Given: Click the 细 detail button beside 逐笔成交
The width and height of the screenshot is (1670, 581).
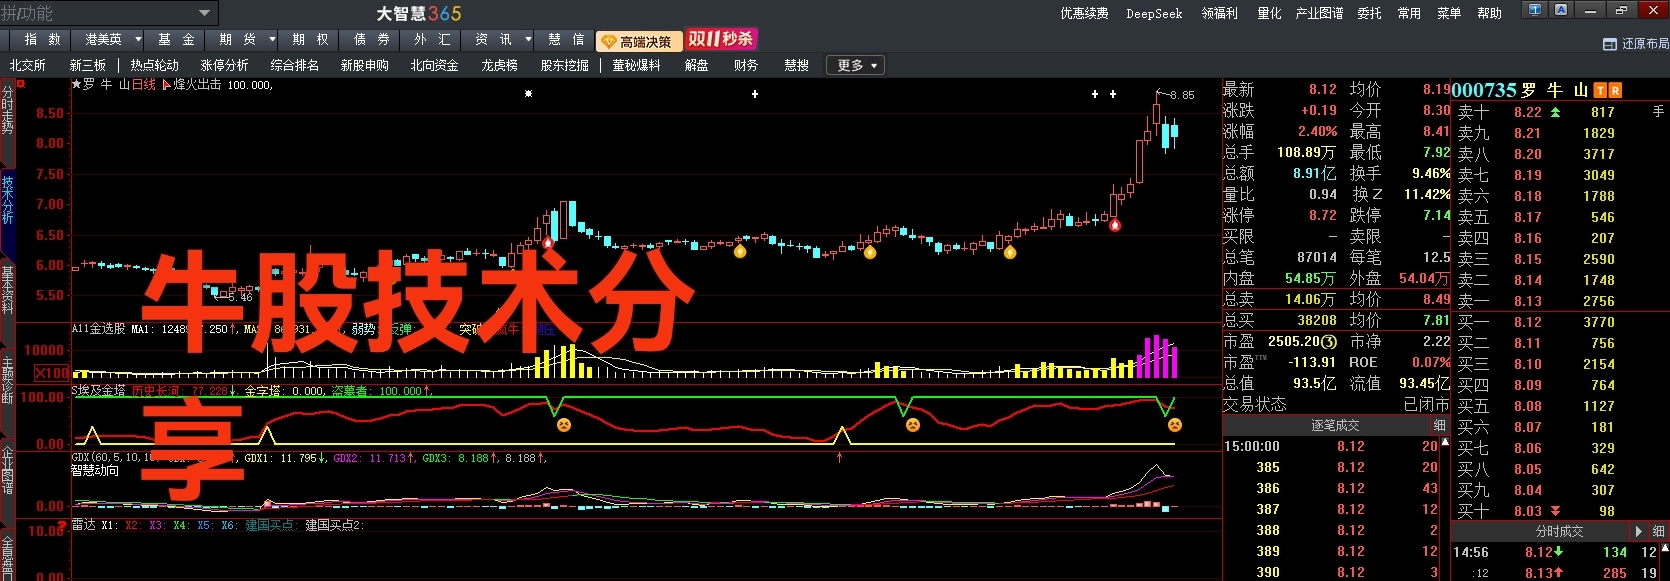Looking at the screenshot, I should click(x=1439, y=426).
